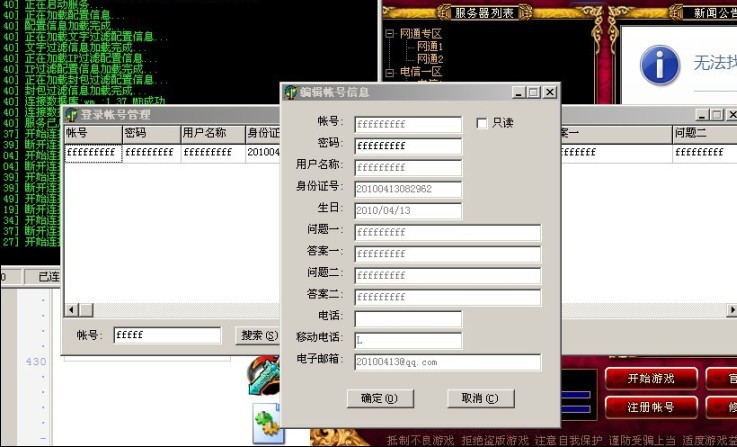The height and width of the screenshot is (447, 737).
Task: Open the file icon below sword icon
Action: 268,424
